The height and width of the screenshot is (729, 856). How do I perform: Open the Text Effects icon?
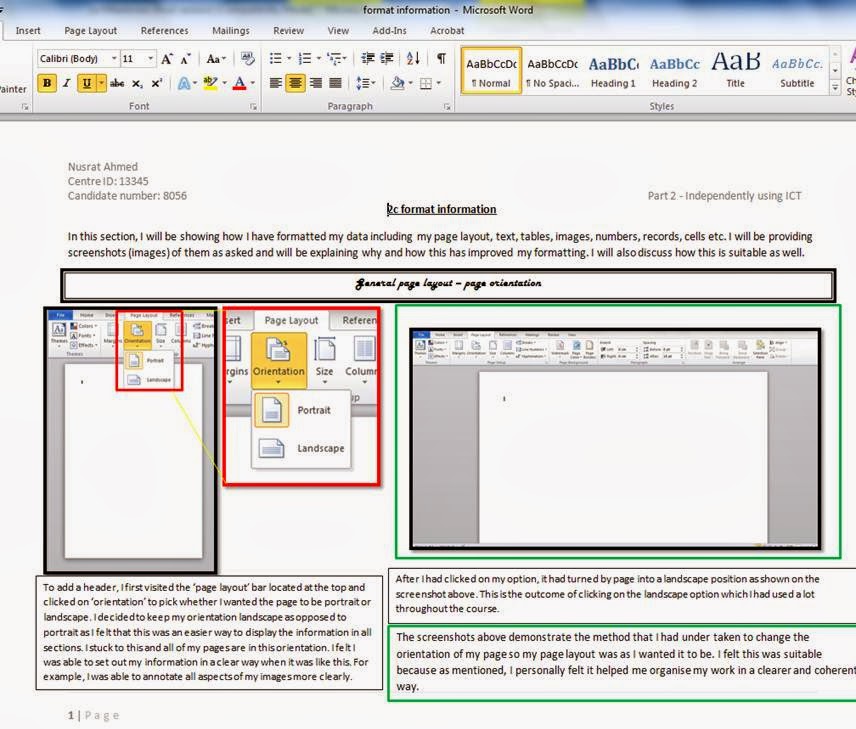[x=181, y=83]
